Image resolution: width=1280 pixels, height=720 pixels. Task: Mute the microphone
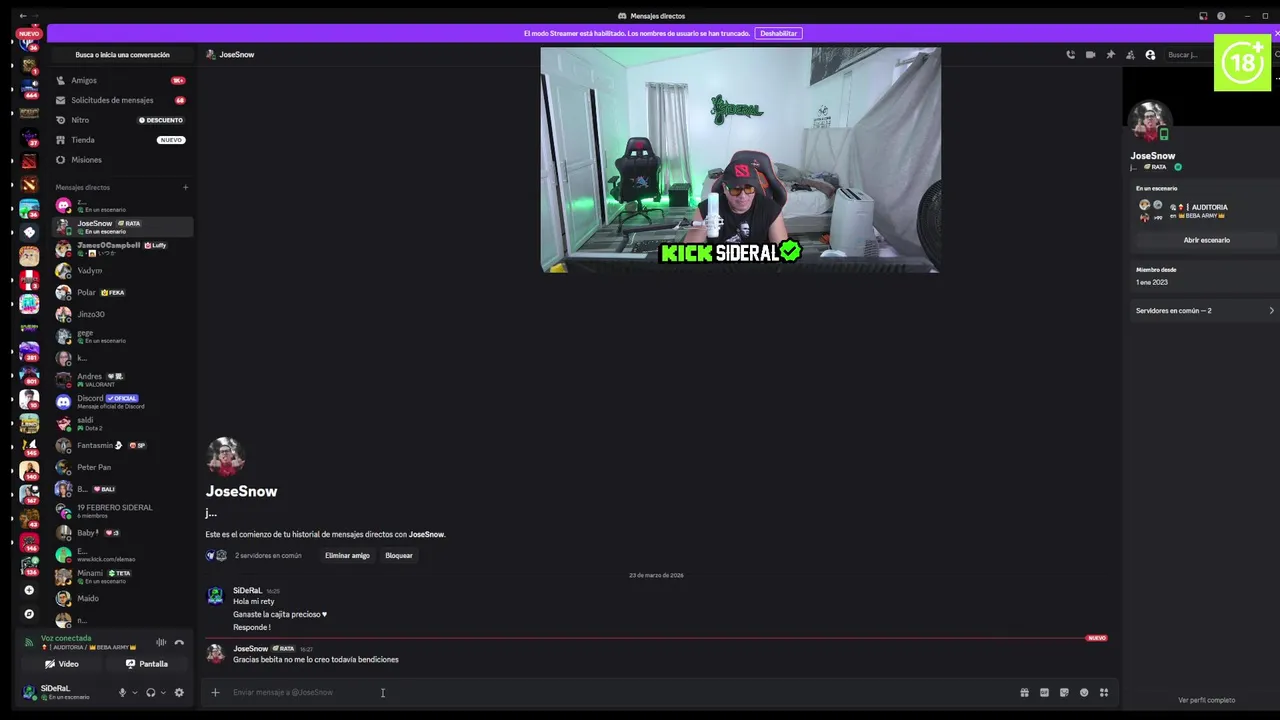(122, 692)
